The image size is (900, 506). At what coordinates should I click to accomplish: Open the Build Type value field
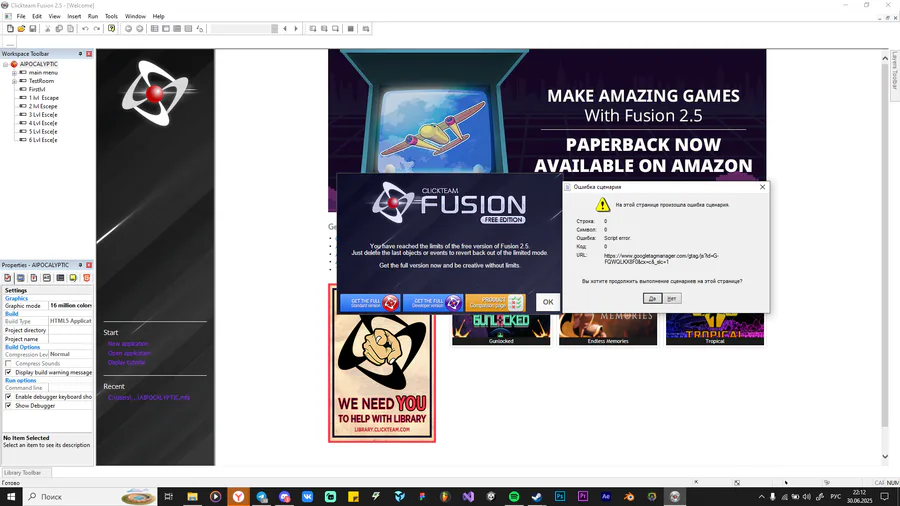pos(70,321)
